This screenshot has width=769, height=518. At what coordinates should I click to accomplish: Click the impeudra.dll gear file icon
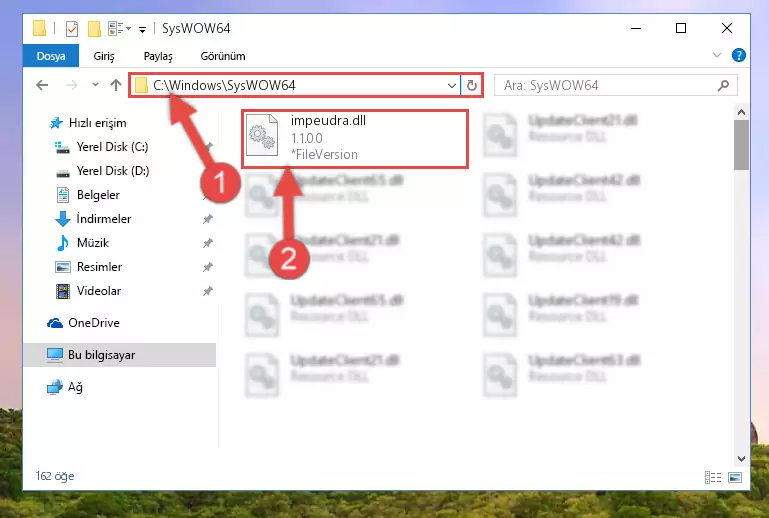[x=262, y=137]
